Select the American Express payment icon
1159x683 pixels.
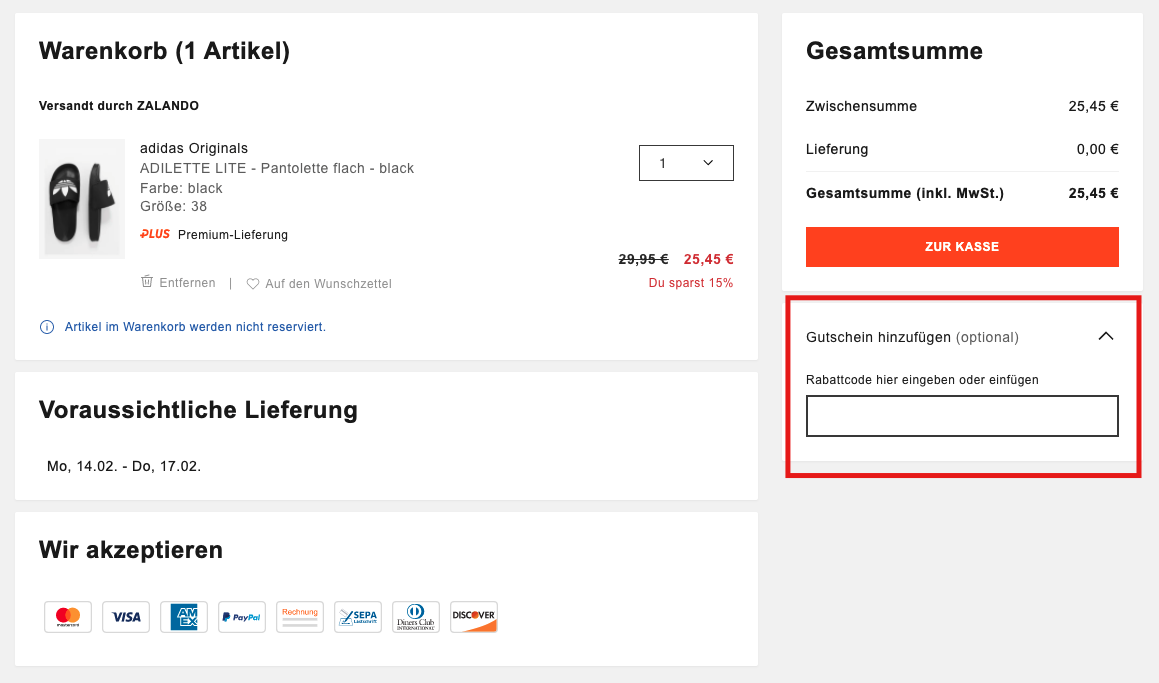(x=184, y=616)
